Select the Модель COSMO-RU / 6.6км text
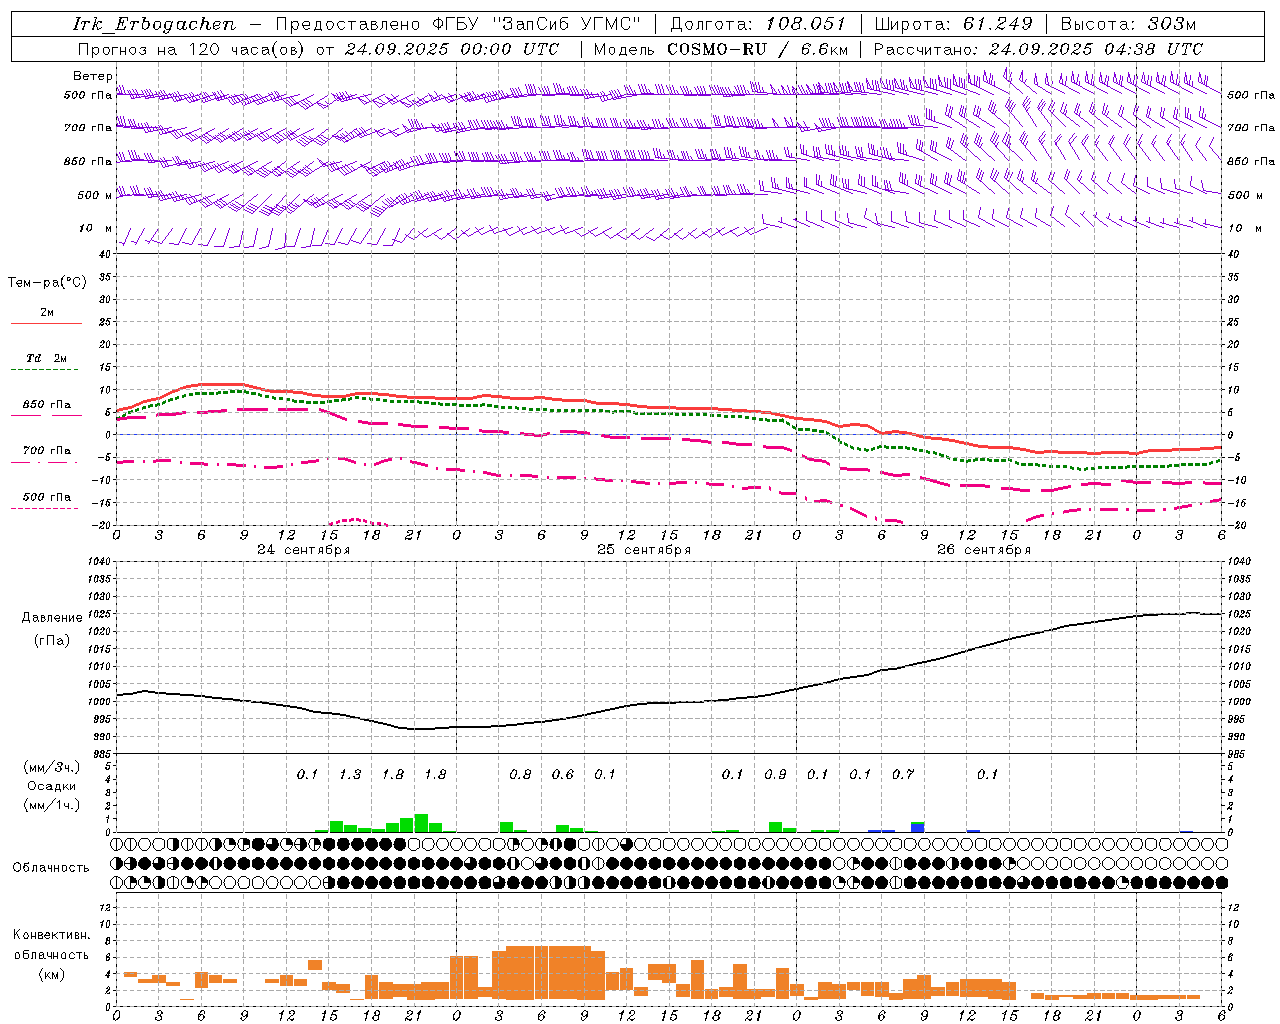Screen dimensions: 1280x1024 [x=721, y=49]
